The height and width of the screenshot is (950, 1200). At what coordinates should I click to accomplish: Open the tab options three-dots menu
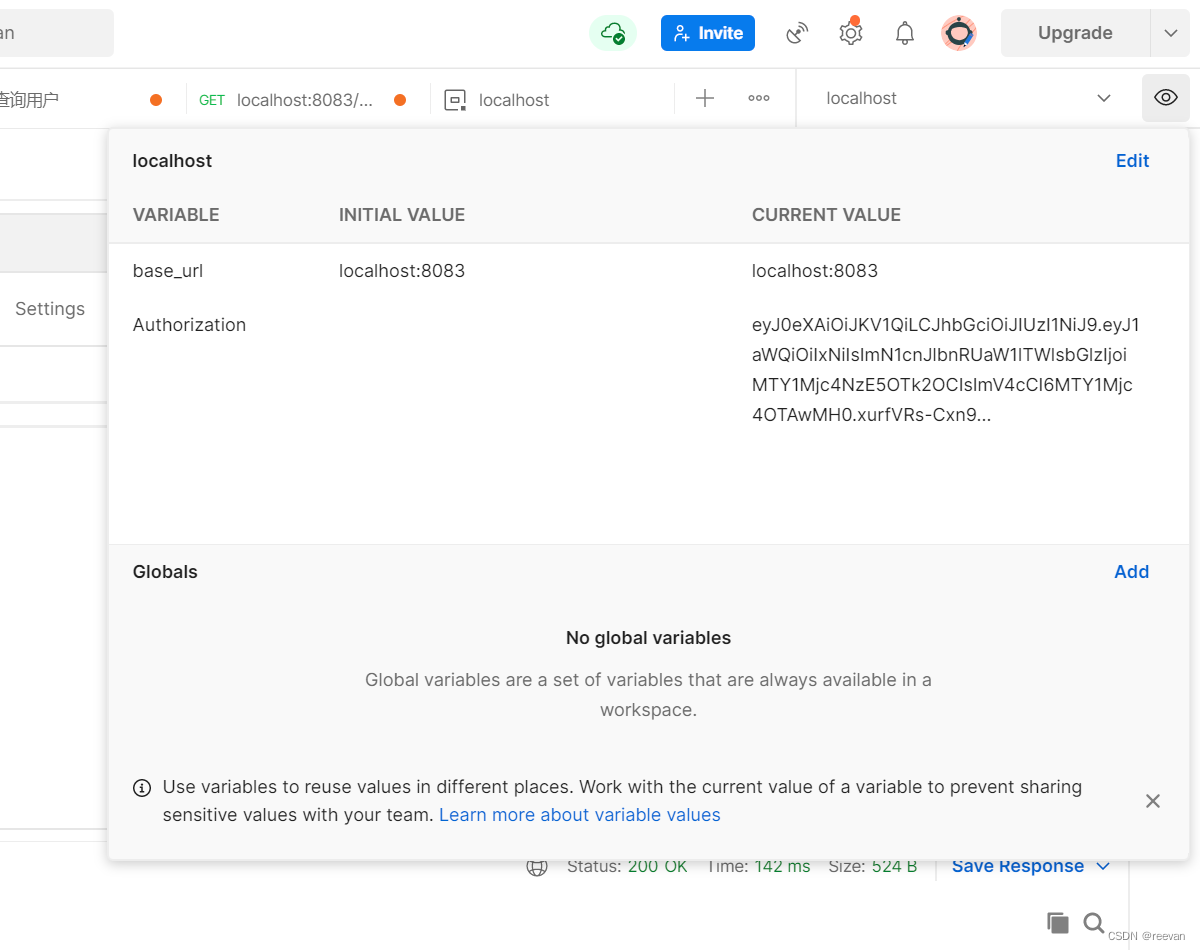pyautogui.click(x=759, y=98)
